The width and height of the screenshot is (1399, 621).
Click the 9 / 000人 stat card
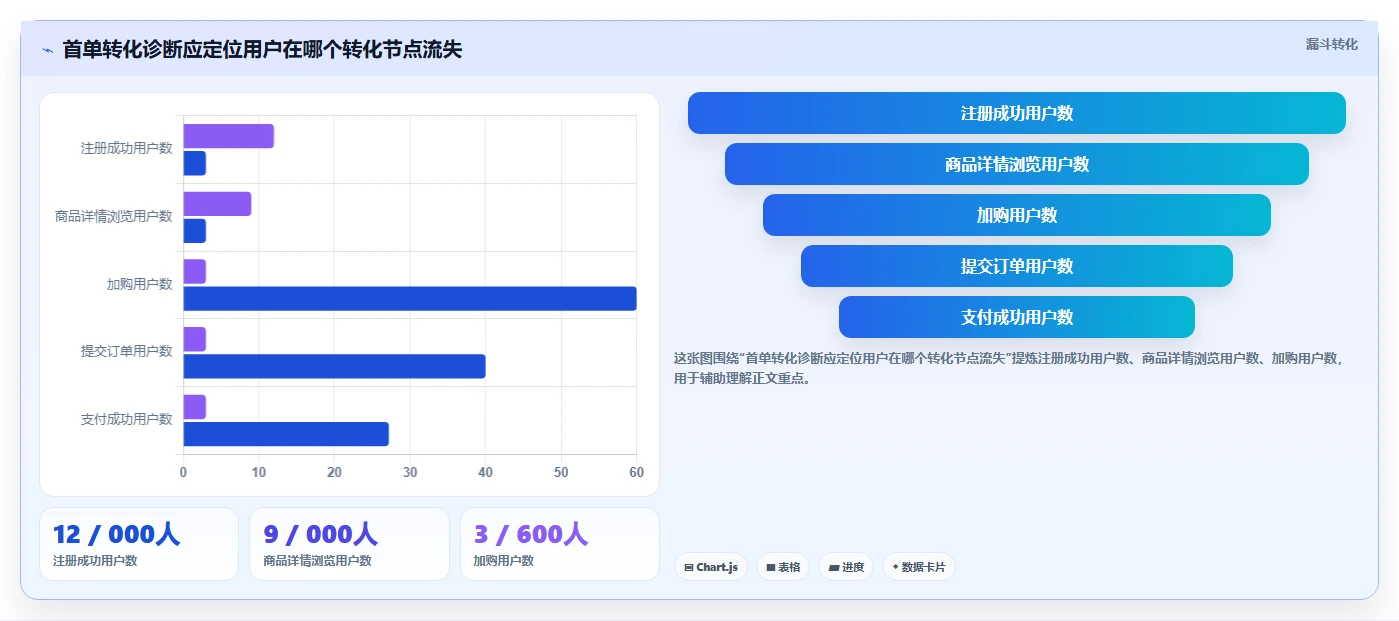[349, 544]
